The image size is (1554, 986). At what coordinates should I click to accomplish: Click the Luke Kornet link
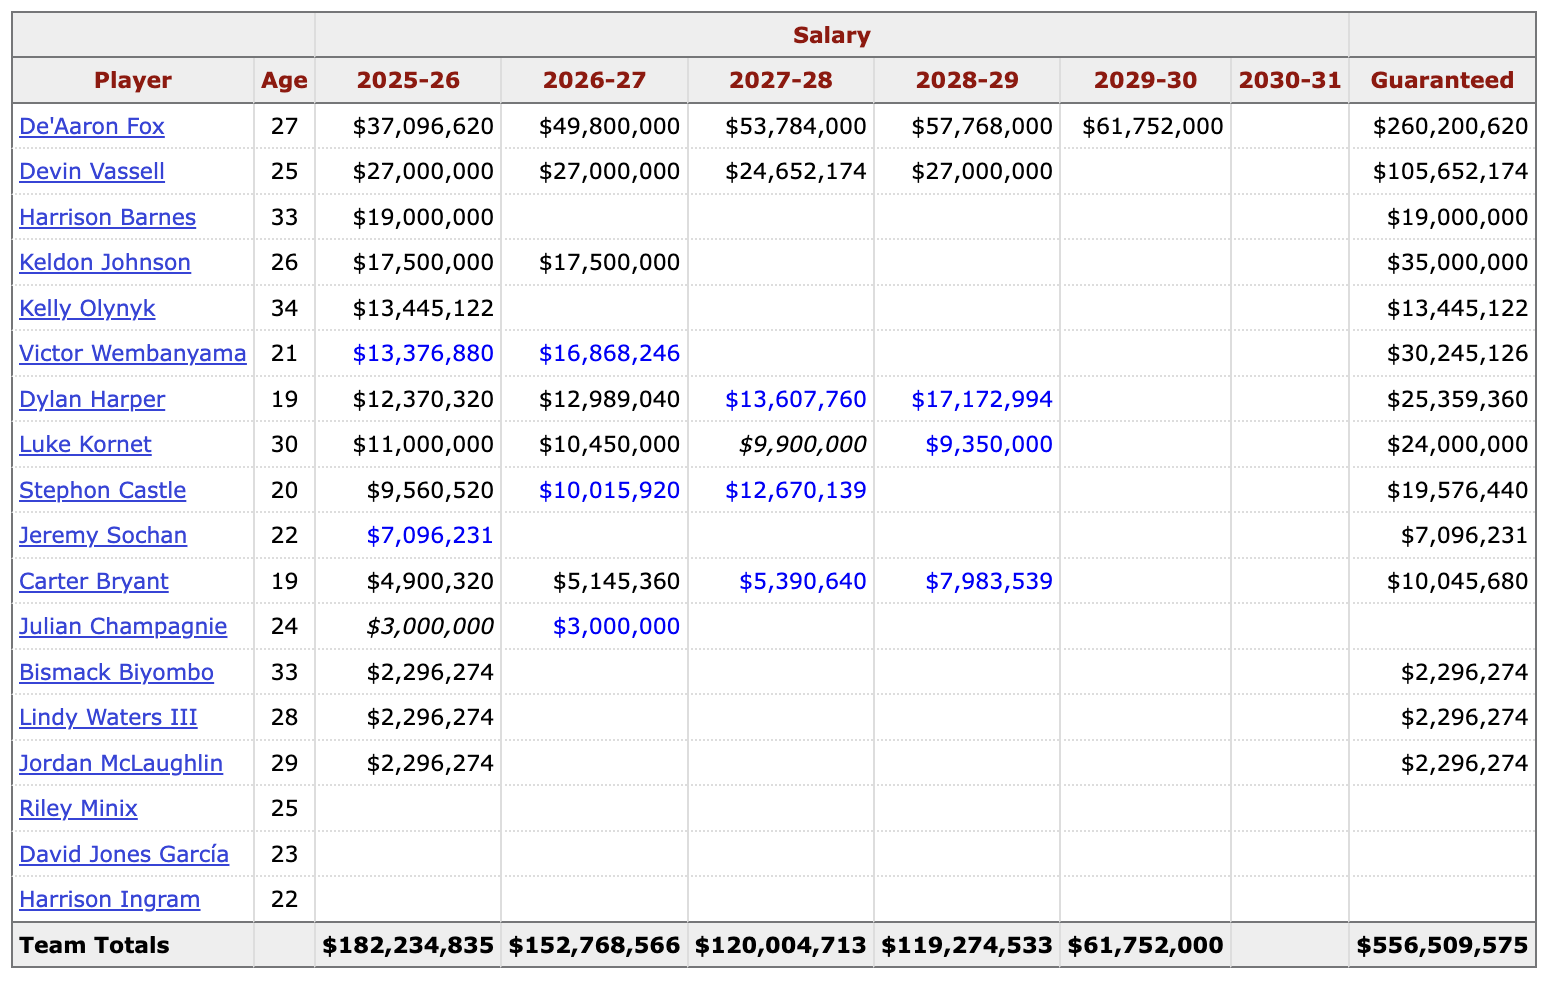pyautogui.click(x=85, y=444)
